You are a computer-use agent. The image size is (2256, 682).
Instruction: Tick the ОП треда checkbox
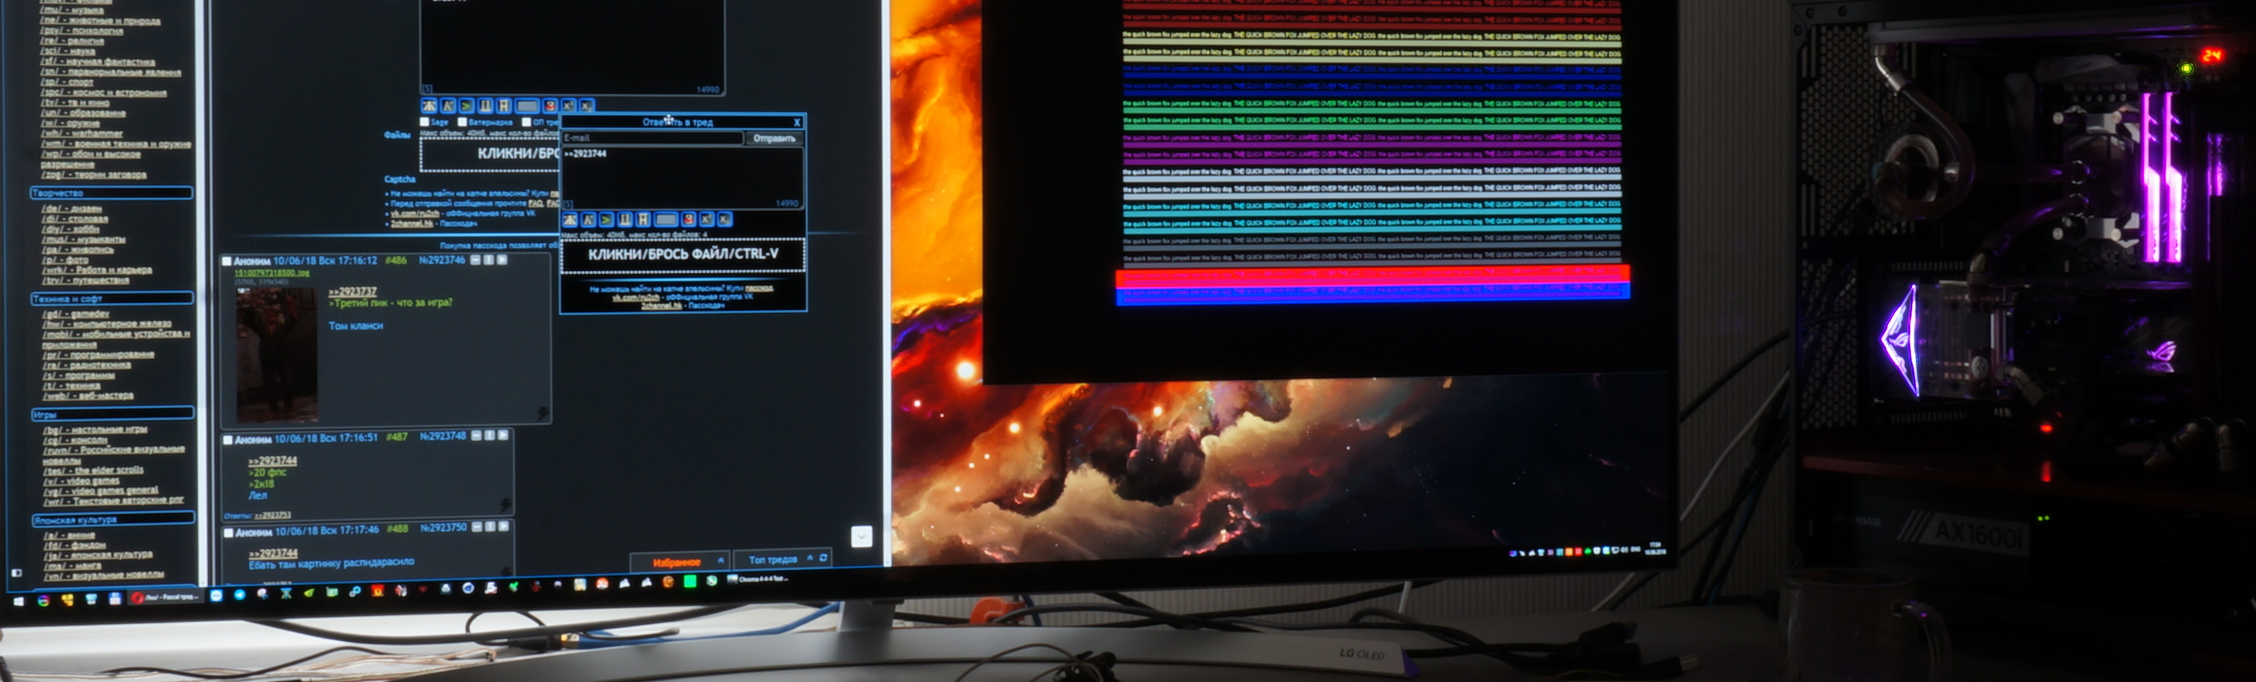(x=526, y=122)
